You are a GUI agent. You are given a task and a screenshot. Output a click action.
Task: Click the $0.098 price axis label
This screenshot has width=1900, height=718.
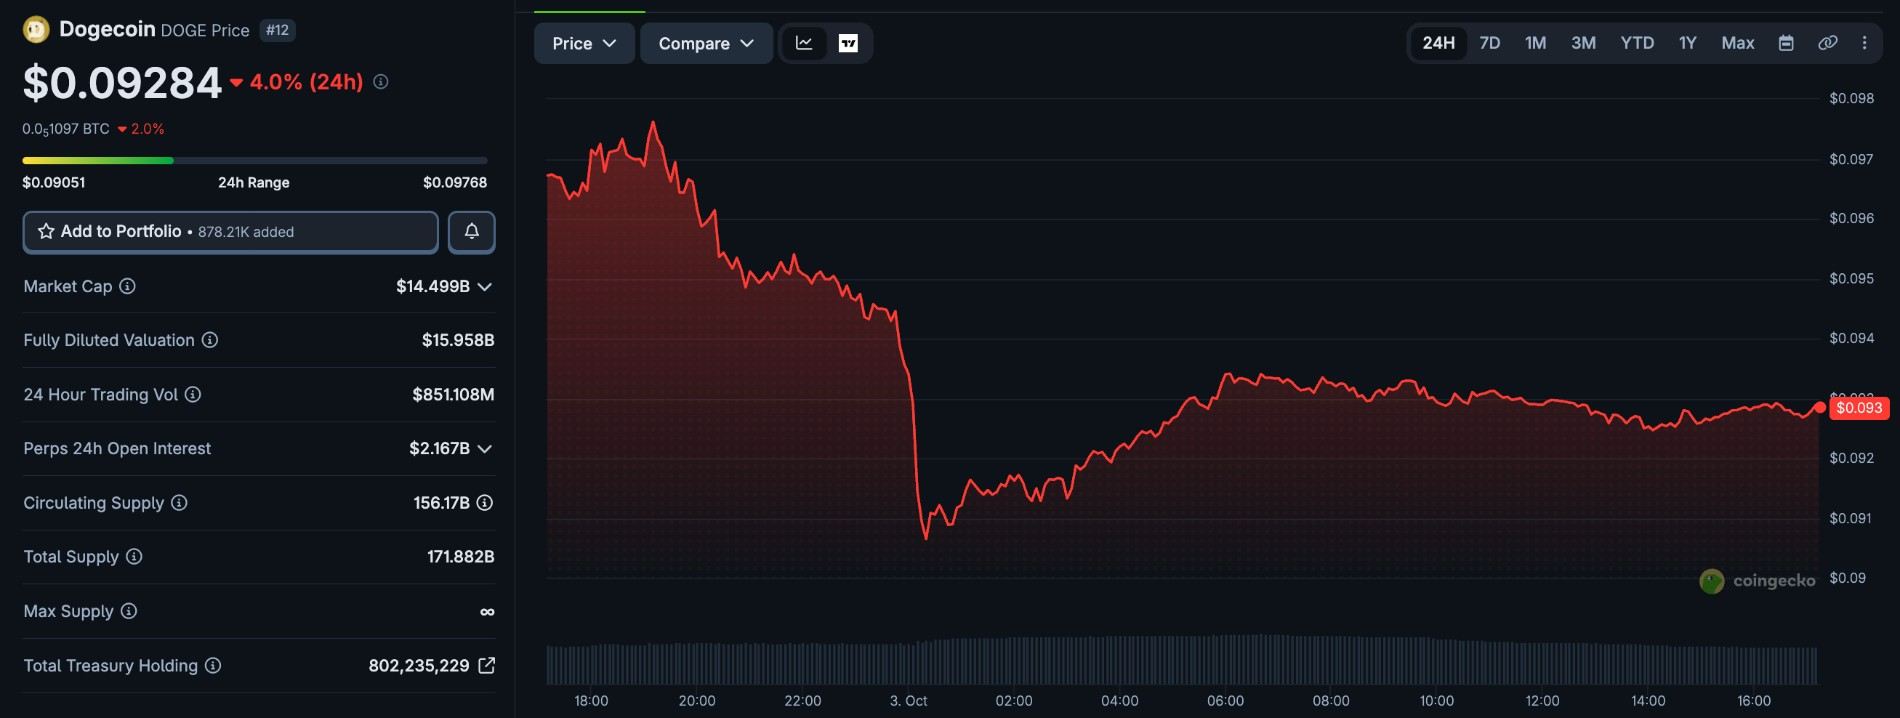click(1851, 98)
